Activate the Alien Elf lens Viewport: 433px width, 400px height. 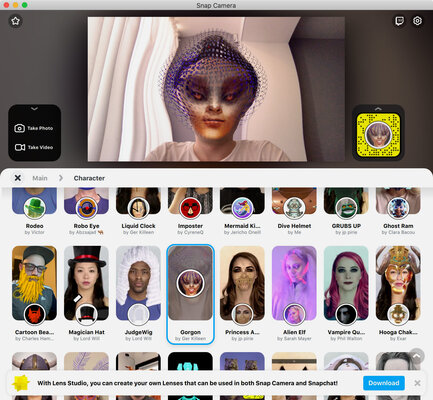pyautogui.click(x=294, y=294)
